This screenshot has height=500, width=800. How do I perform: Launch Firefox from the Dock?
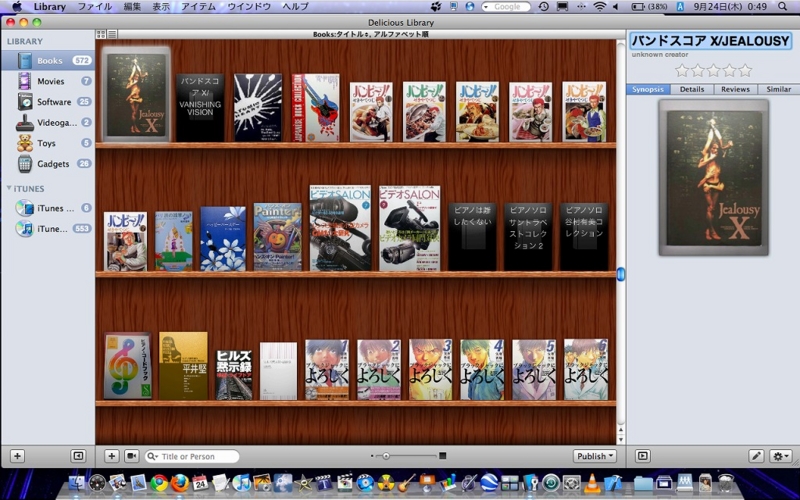180,483
